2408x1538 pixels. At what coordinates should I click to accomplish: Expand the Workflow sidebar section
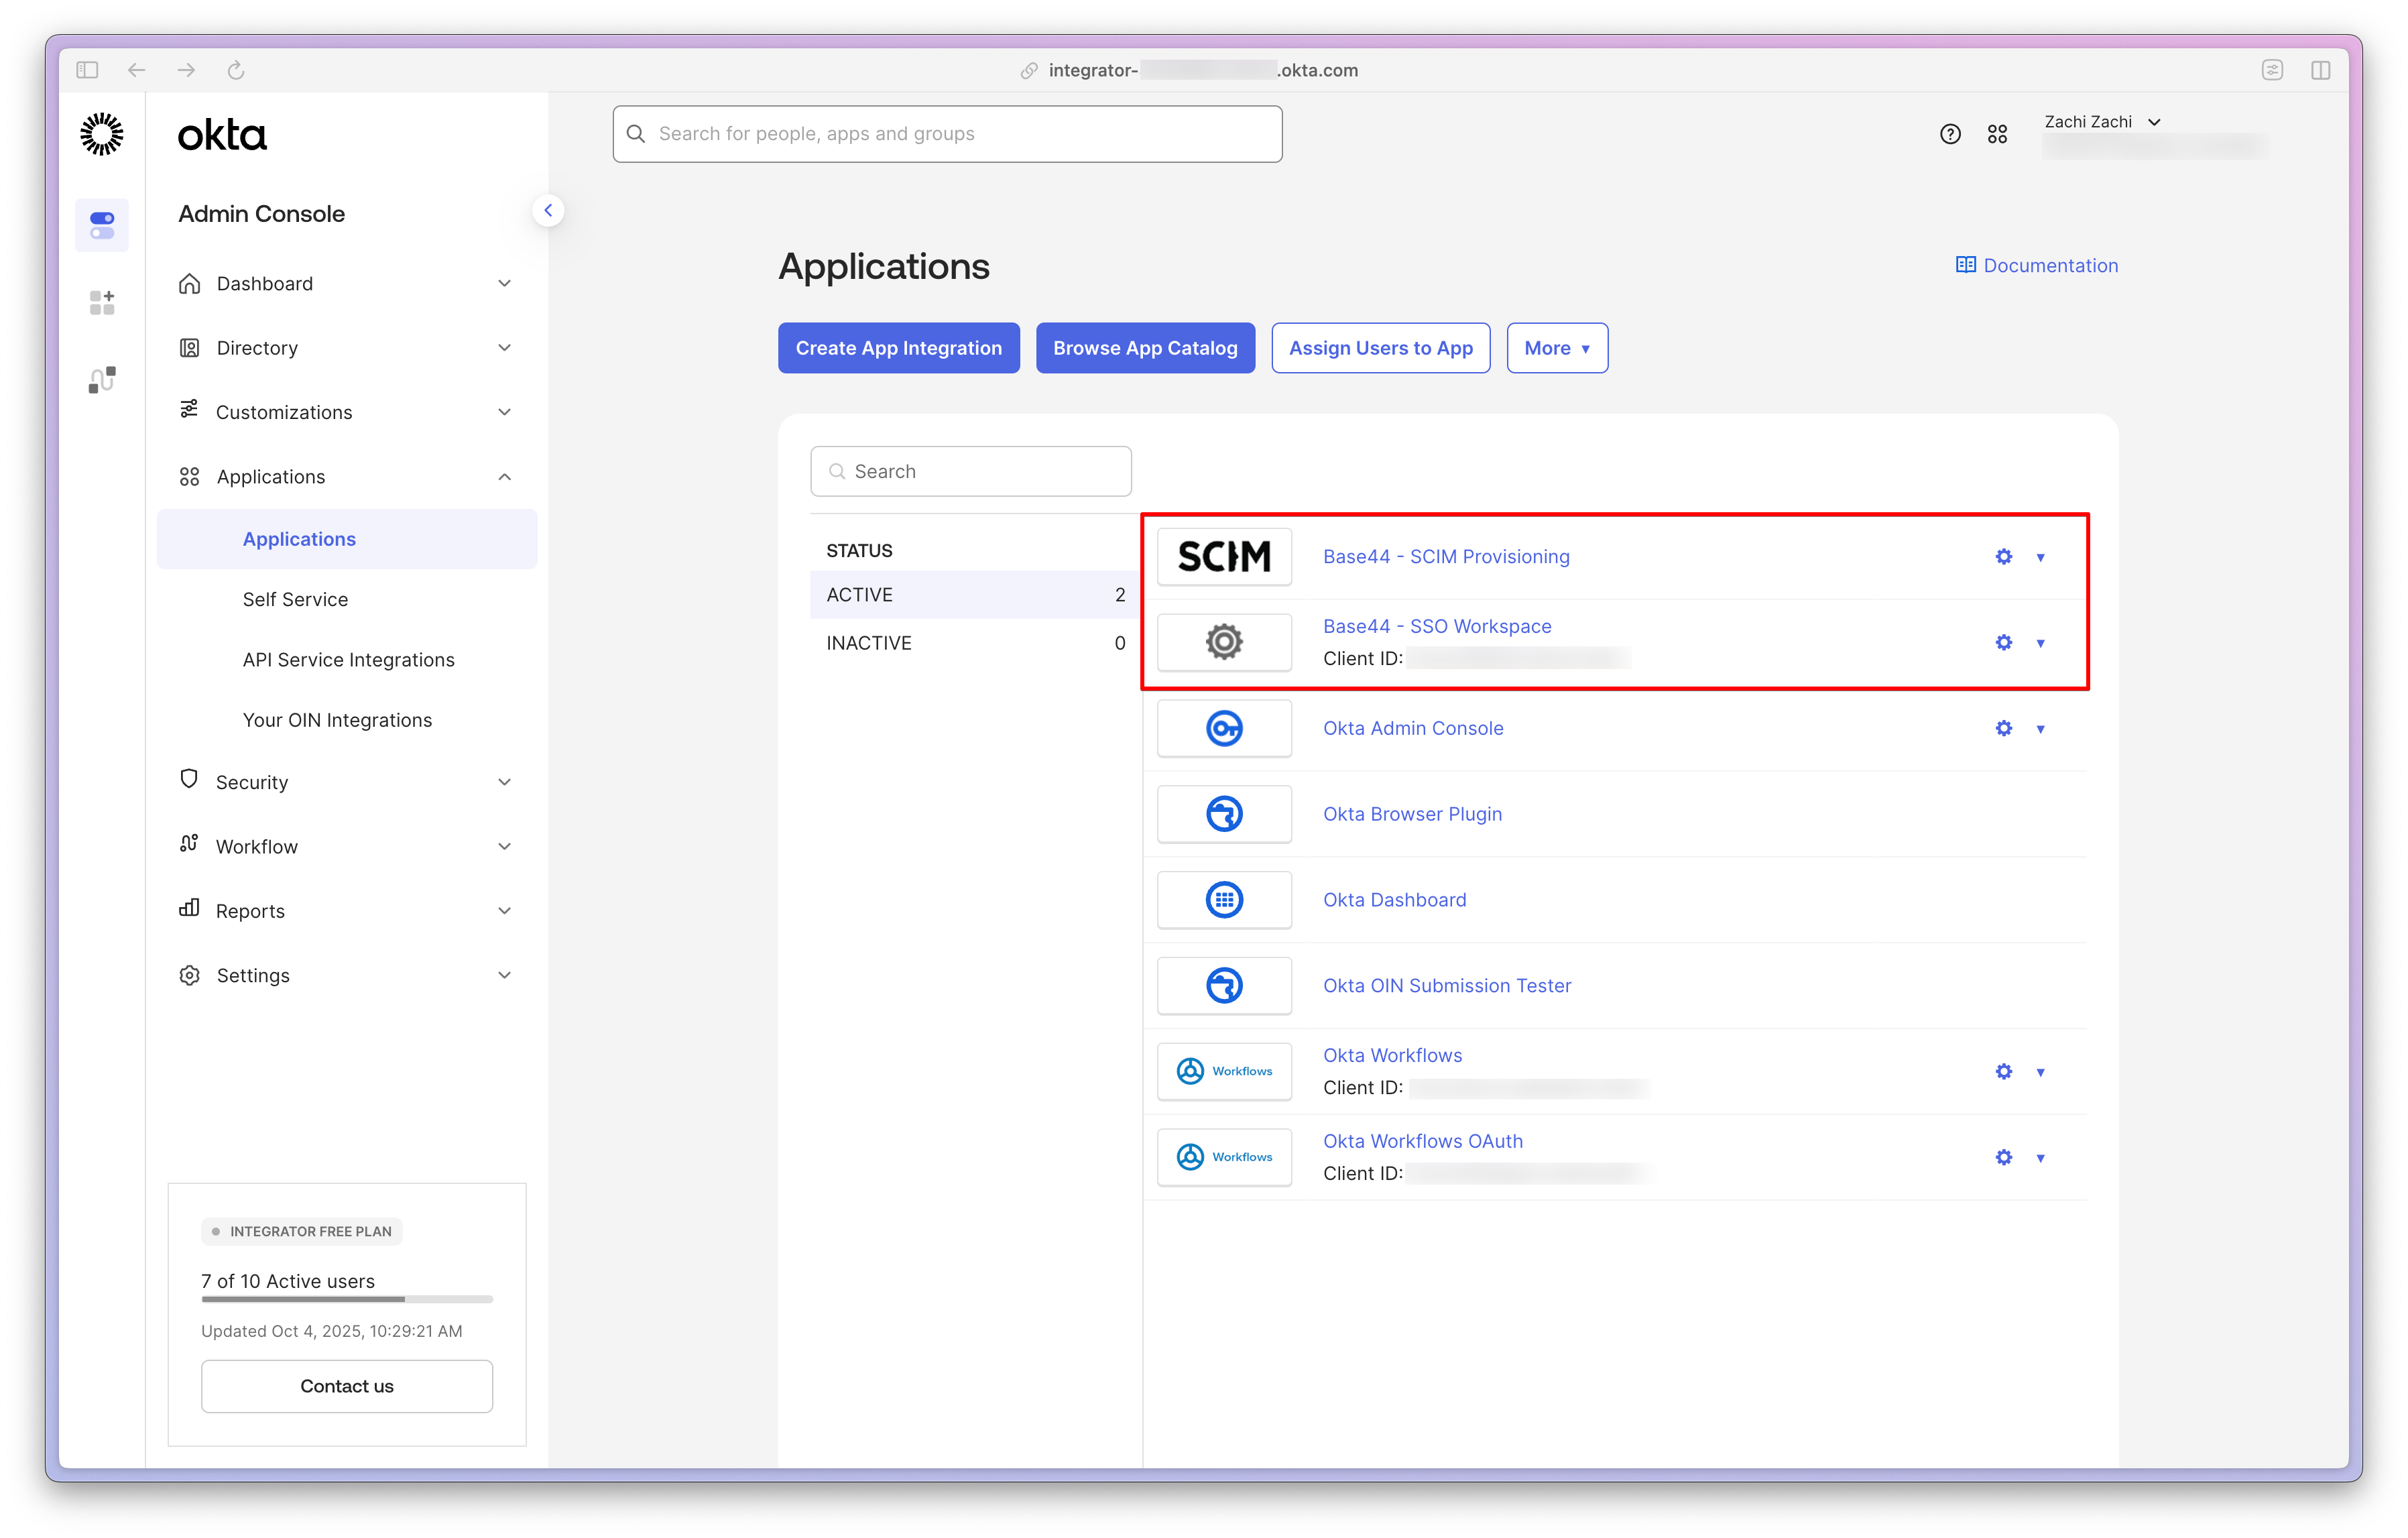pyautogui.click(x=346, y=846)
